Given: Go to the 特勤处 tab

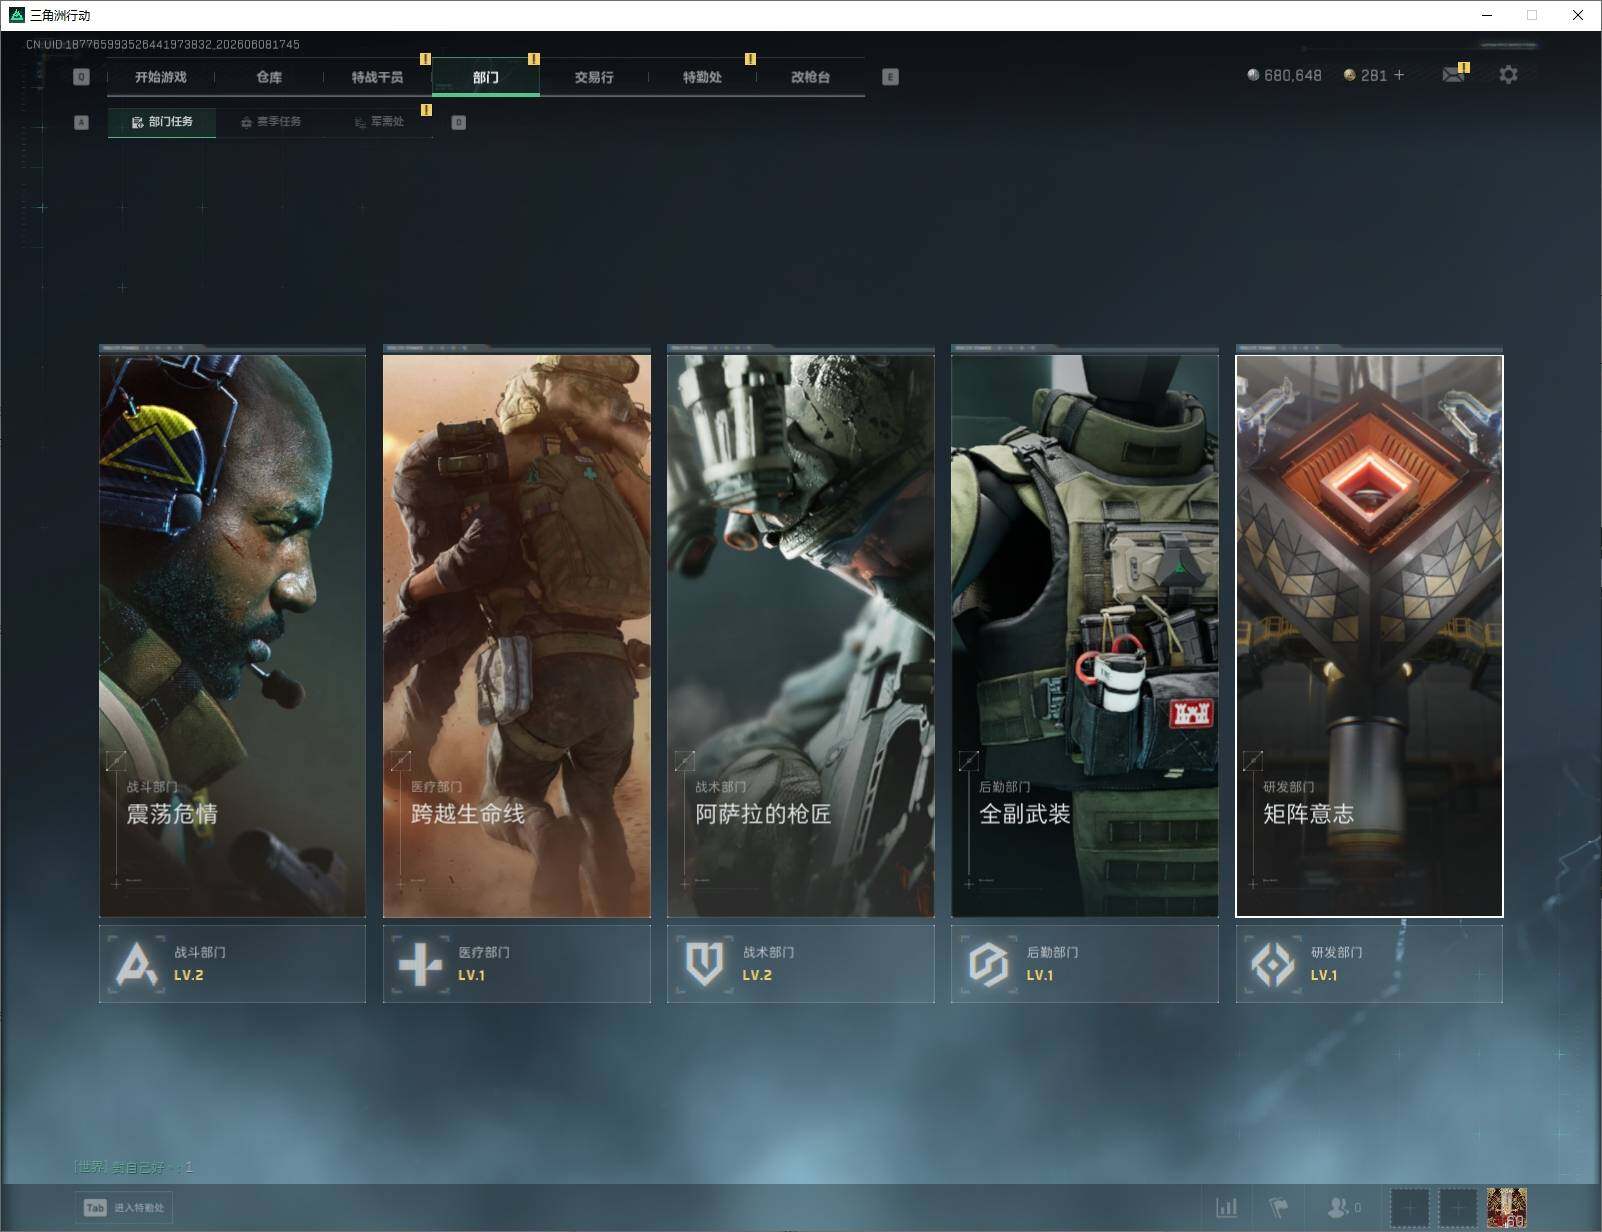Looking at the screenshot, I should tap(702, 77).
